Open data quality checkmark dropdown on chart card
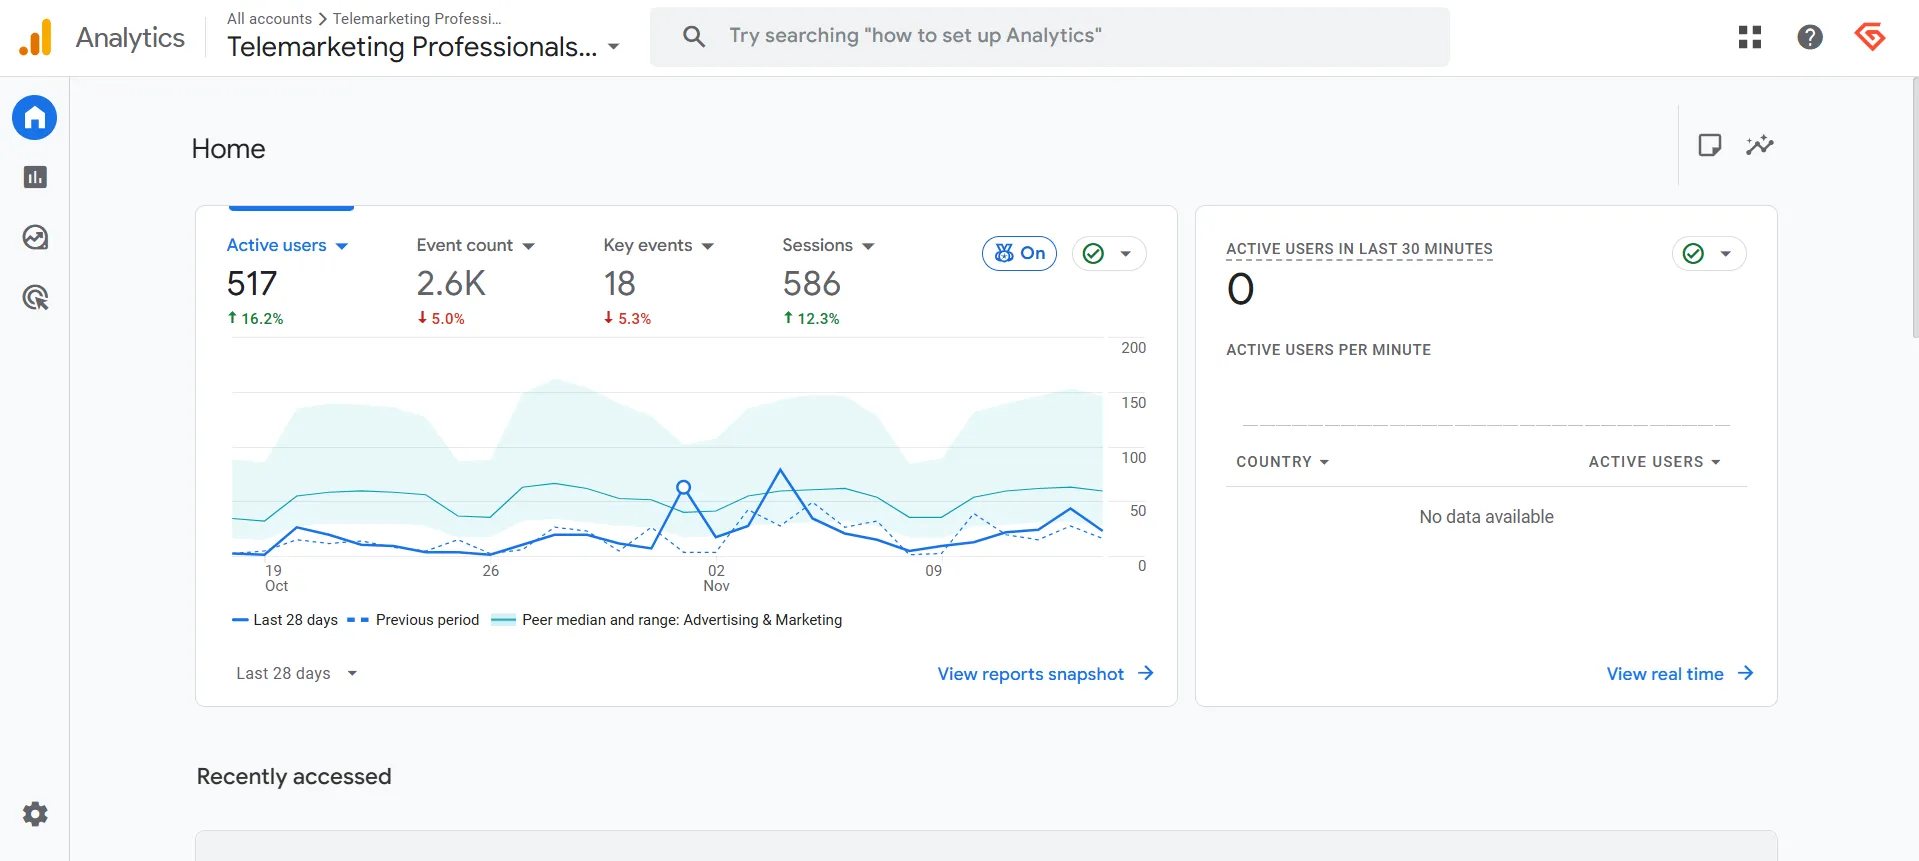Screen dimensions: 1919x861 (1108, 254)
